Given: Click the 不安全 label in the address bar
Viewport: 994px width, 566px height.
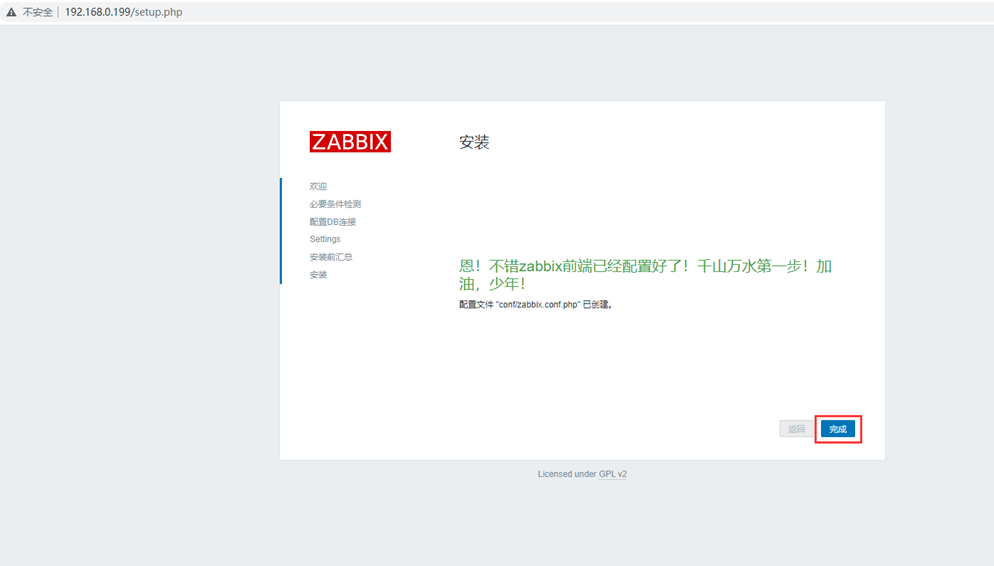Looking at the screenshot, I should click(37, 12).
